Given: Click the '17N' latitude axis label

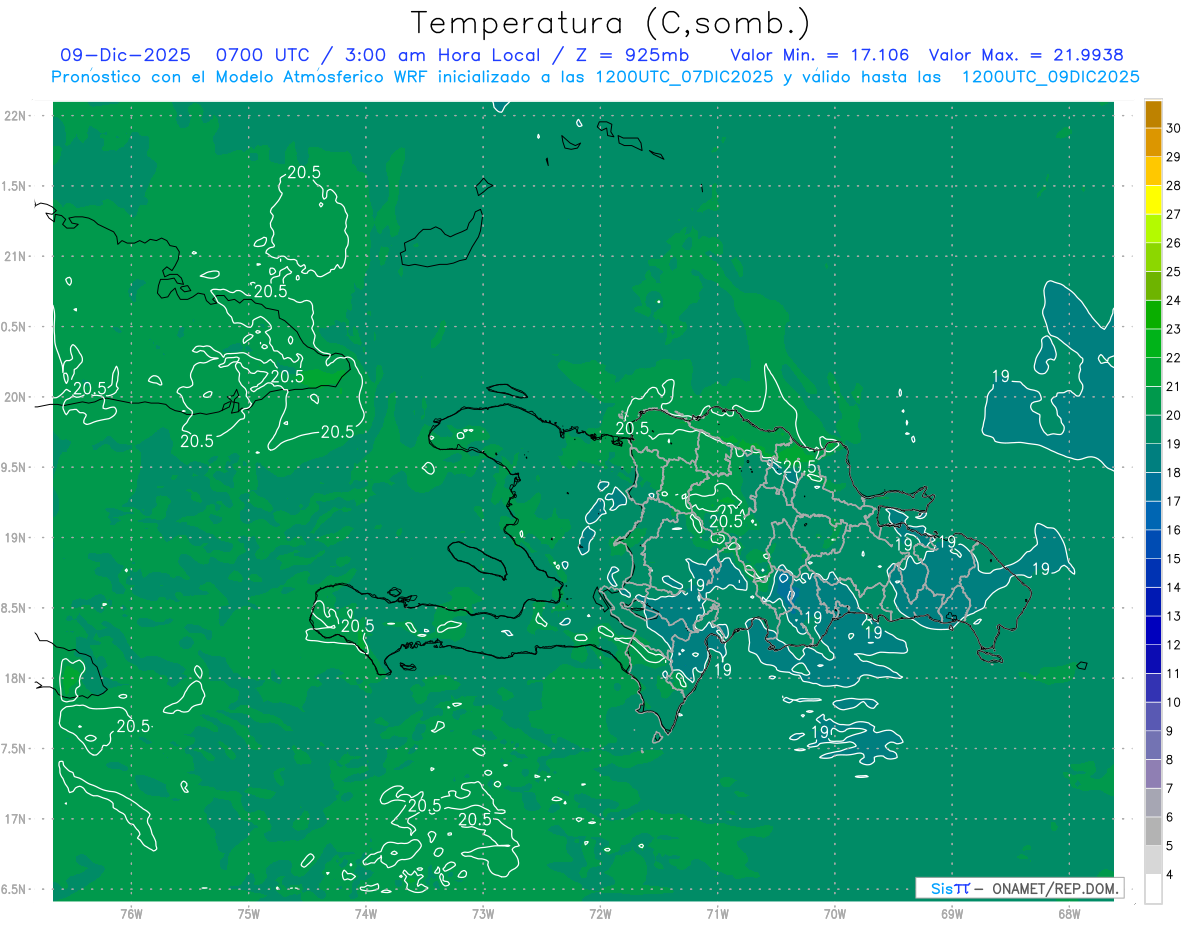Looking at the screenshot, I should tap(17, 820).
